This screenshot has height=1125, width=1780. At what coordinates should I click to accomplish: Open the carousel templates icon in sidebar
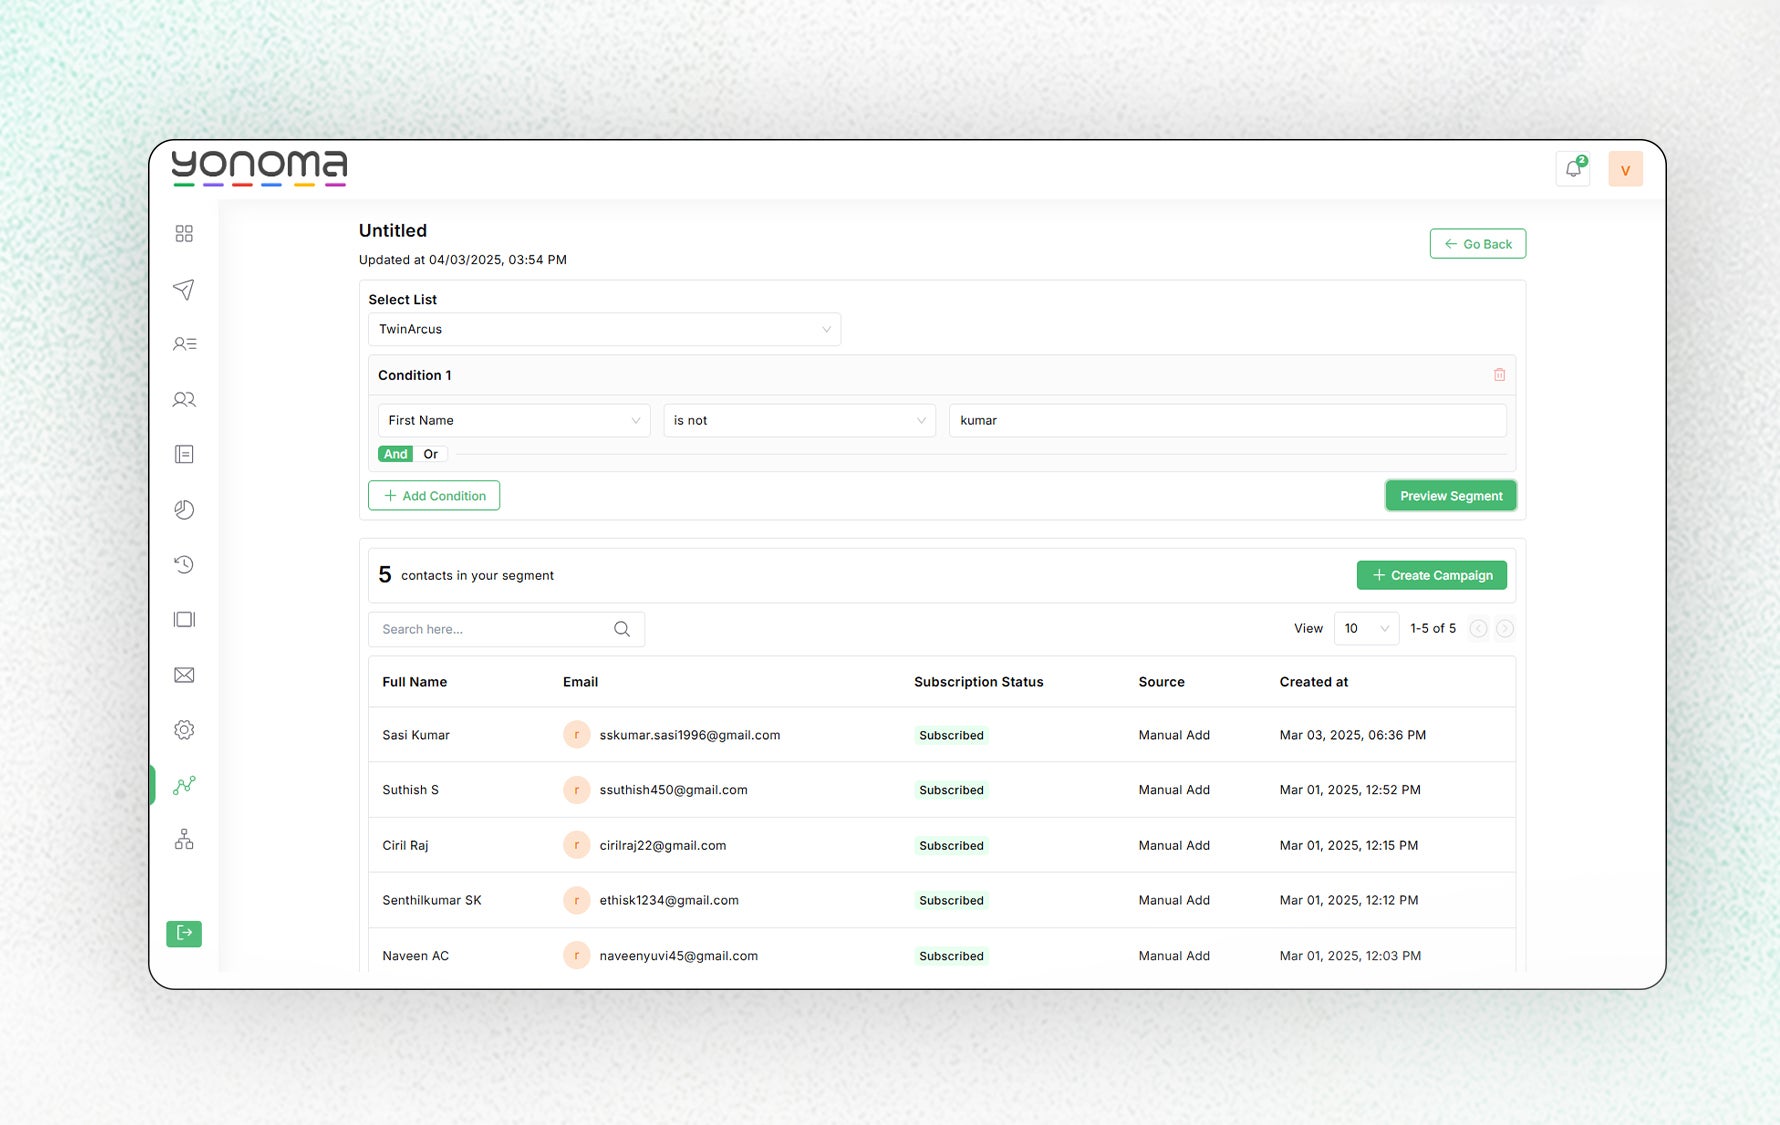pyautogui.click(x=184, y=619)
